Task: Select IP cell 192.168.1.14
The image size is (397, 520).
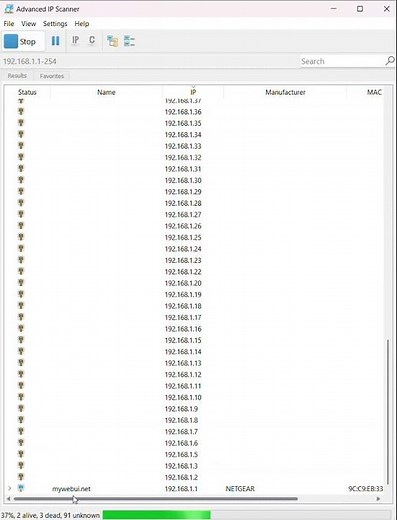Action: [x=183, y=352]
